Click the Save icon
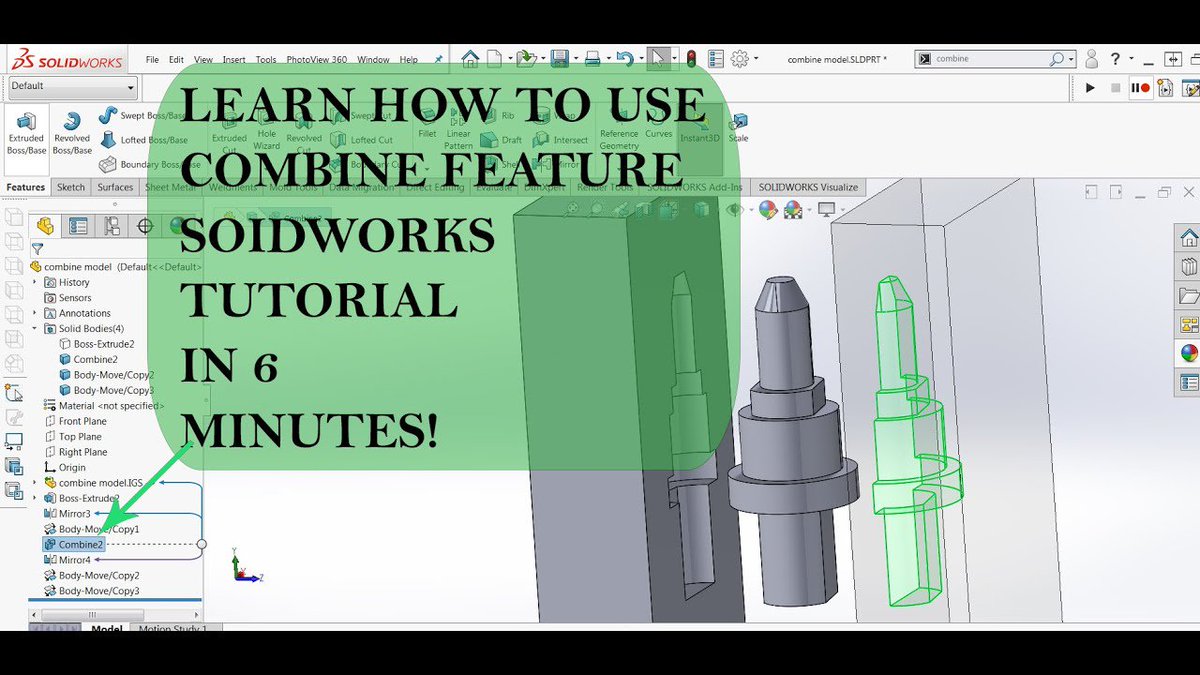The height and width of the screenshot is (675, 1200). (x=559, y=59)
